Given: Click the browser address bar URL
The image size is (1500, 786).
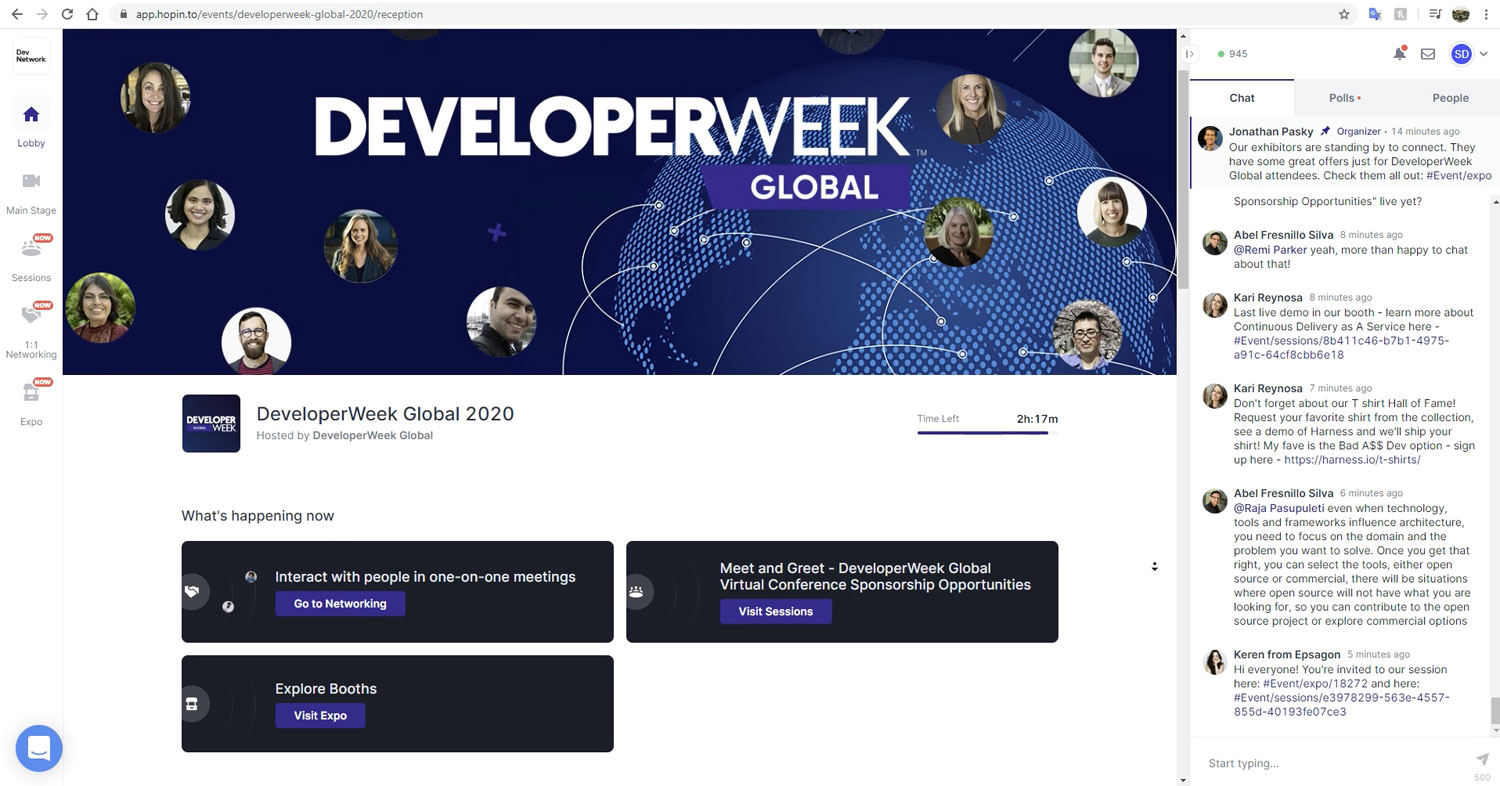Looking at the screenshot, I should [279, 14].
